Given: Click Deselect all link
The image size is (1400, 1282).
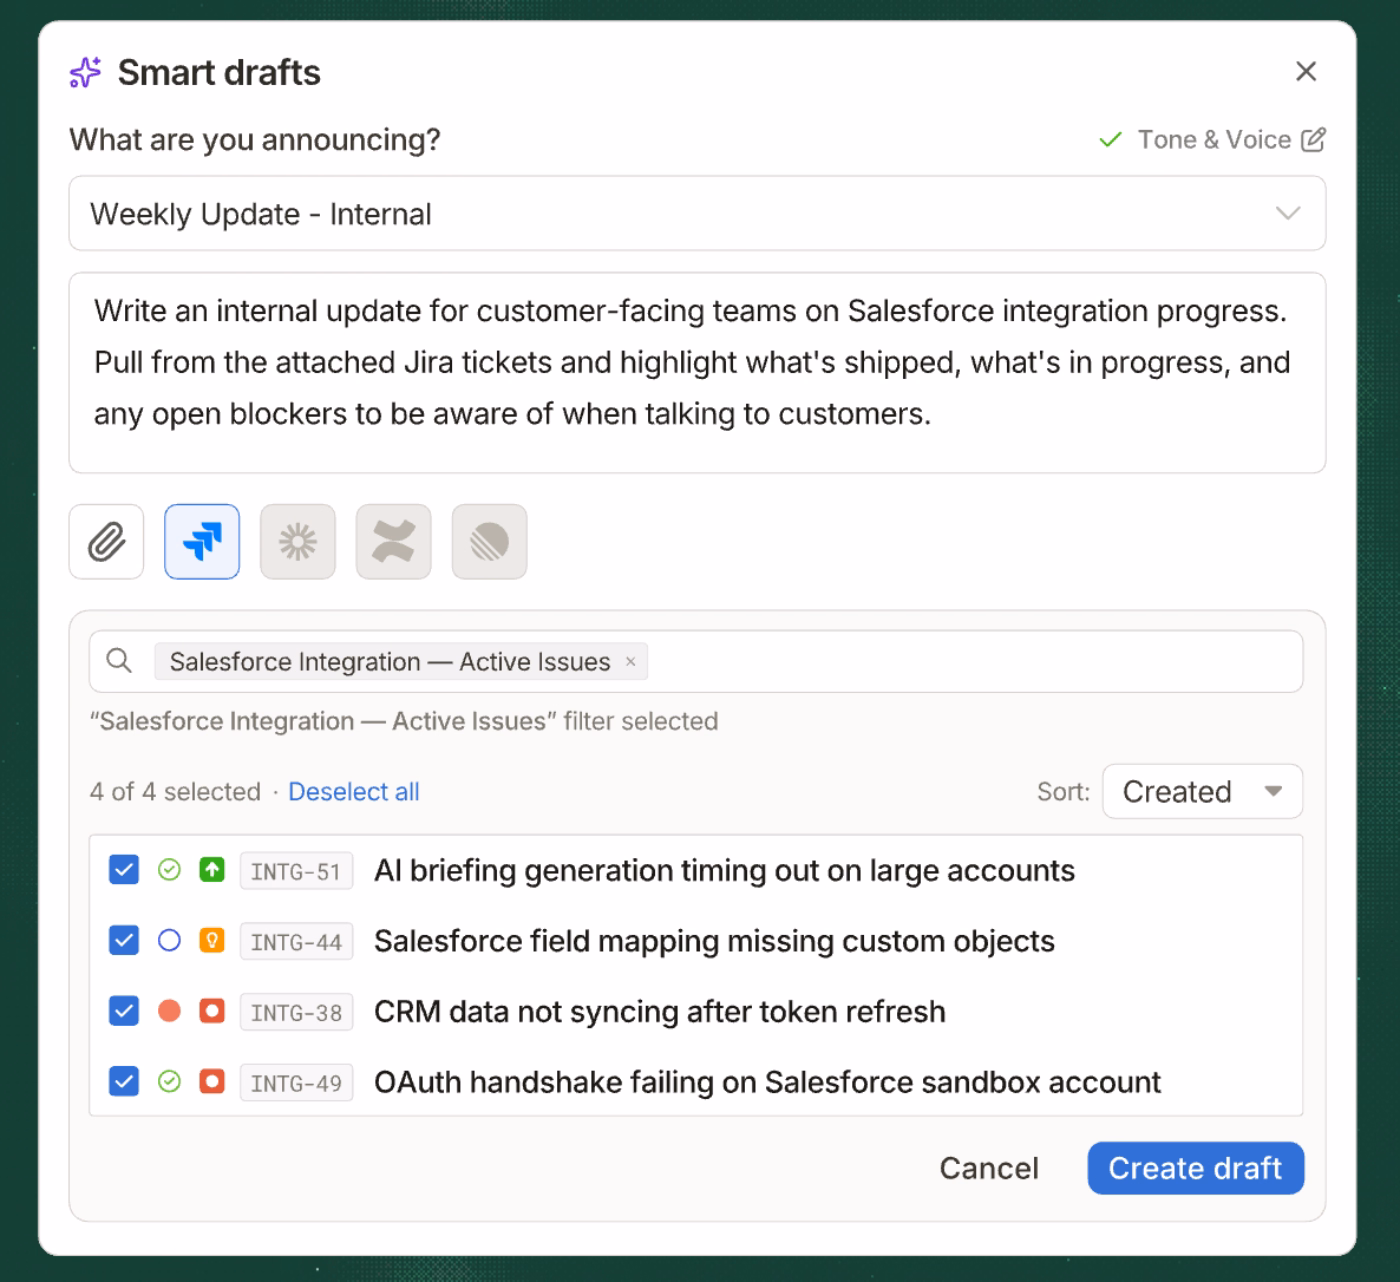Looking at the screenshot, I should [x=353, y=792].
